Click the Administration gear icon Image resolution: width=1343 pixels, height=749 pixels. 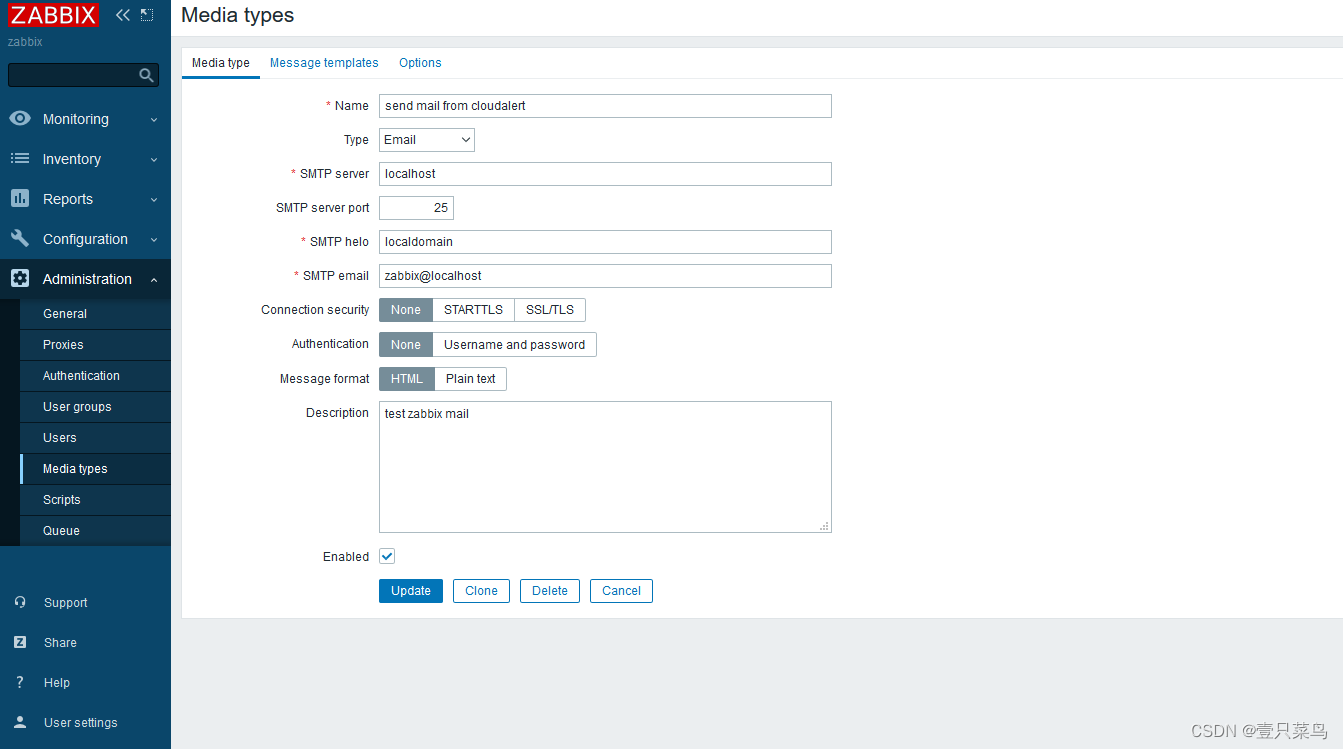20,278
